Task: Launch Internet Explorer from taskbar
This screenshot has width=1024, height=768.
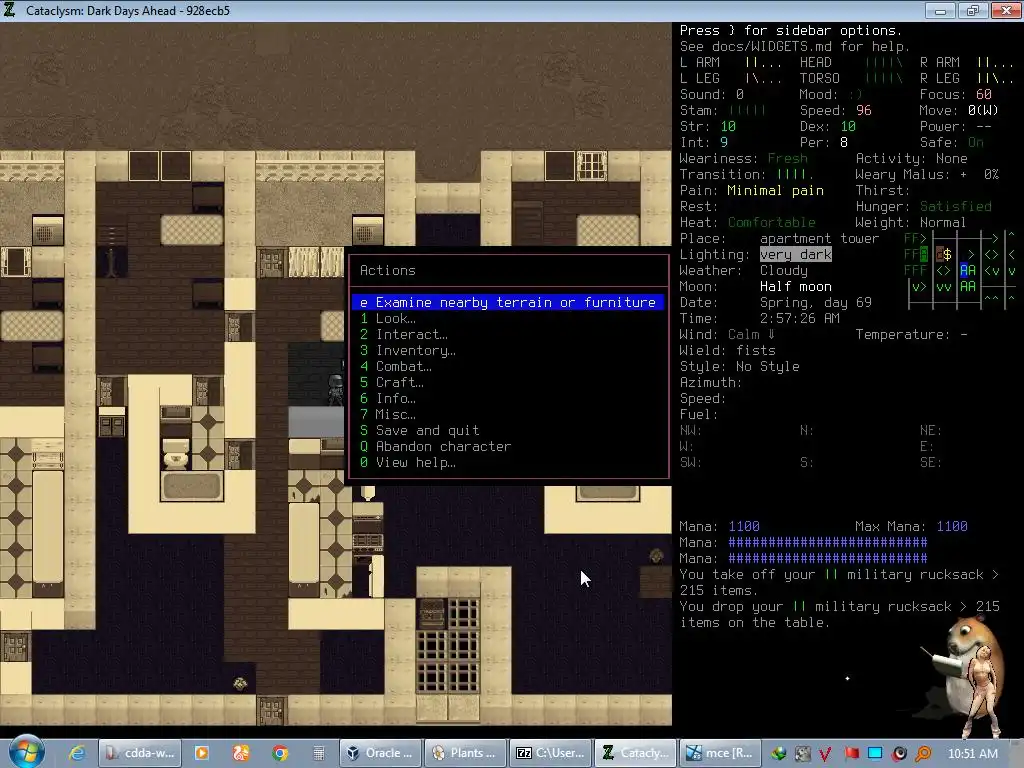Action: pyautogui.click(x=77, y=753)
